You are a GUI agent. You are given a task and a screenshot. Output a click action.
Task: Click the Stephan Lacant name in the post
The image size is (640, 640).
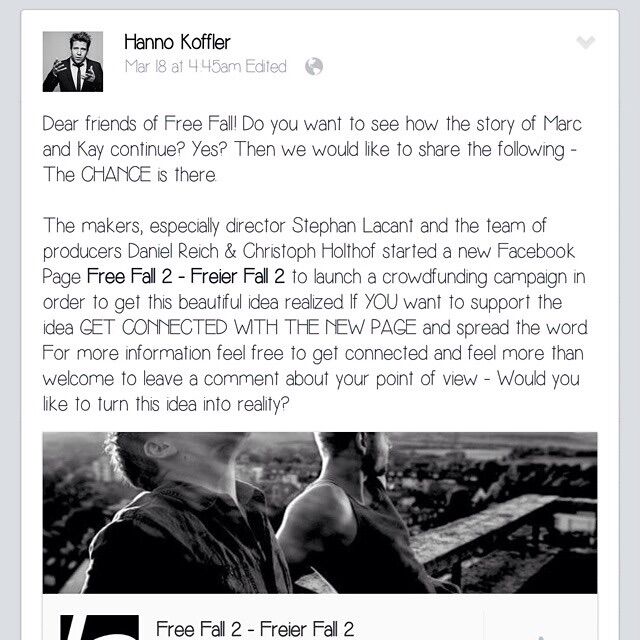[352, 226]
